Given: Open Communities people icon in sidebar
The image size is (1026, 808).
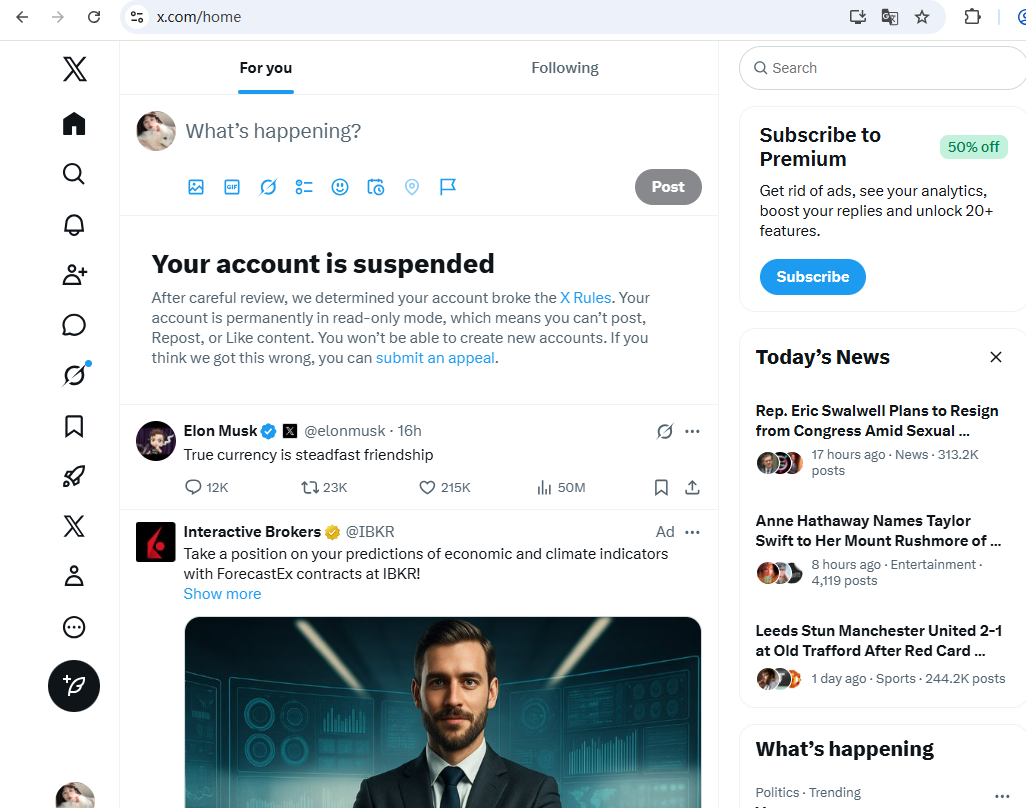Looking at the screenshot, I should coord(74,275).
